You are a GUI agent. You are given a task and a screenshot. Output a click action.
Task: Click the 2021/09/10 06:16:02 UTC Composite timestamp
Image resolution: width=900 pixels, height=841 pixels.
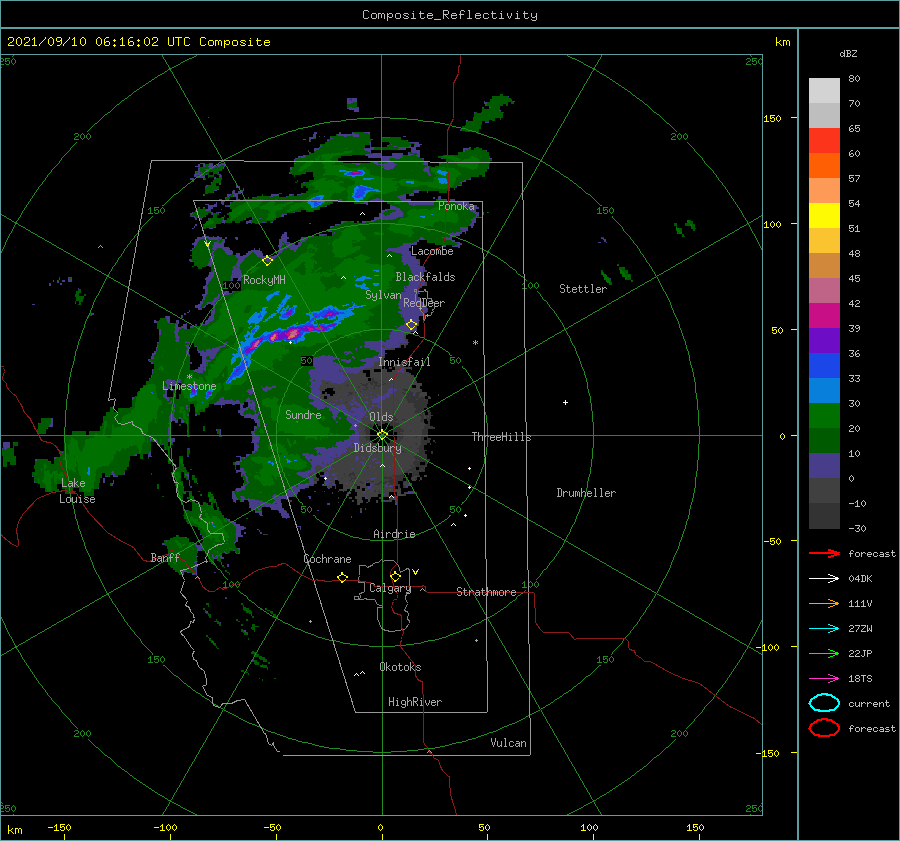138,42
